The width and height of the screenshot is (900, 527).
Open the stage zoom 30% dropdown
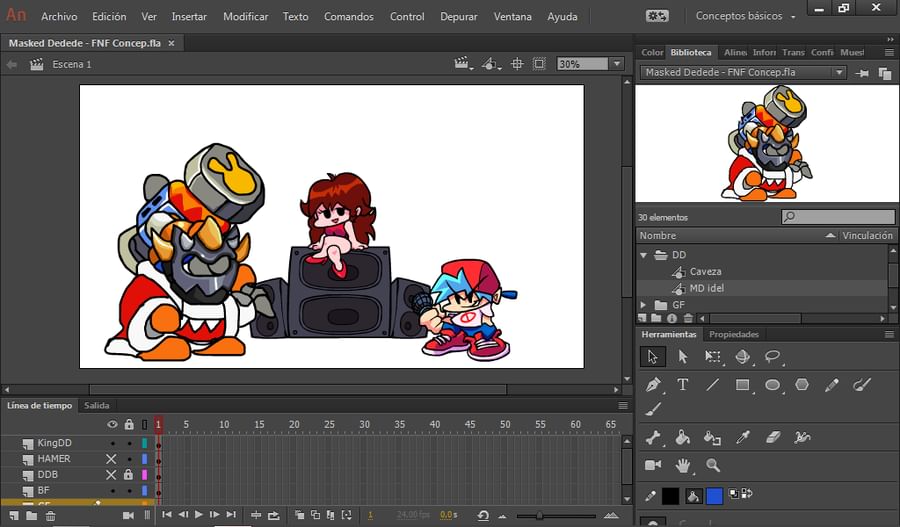[617, 64]
